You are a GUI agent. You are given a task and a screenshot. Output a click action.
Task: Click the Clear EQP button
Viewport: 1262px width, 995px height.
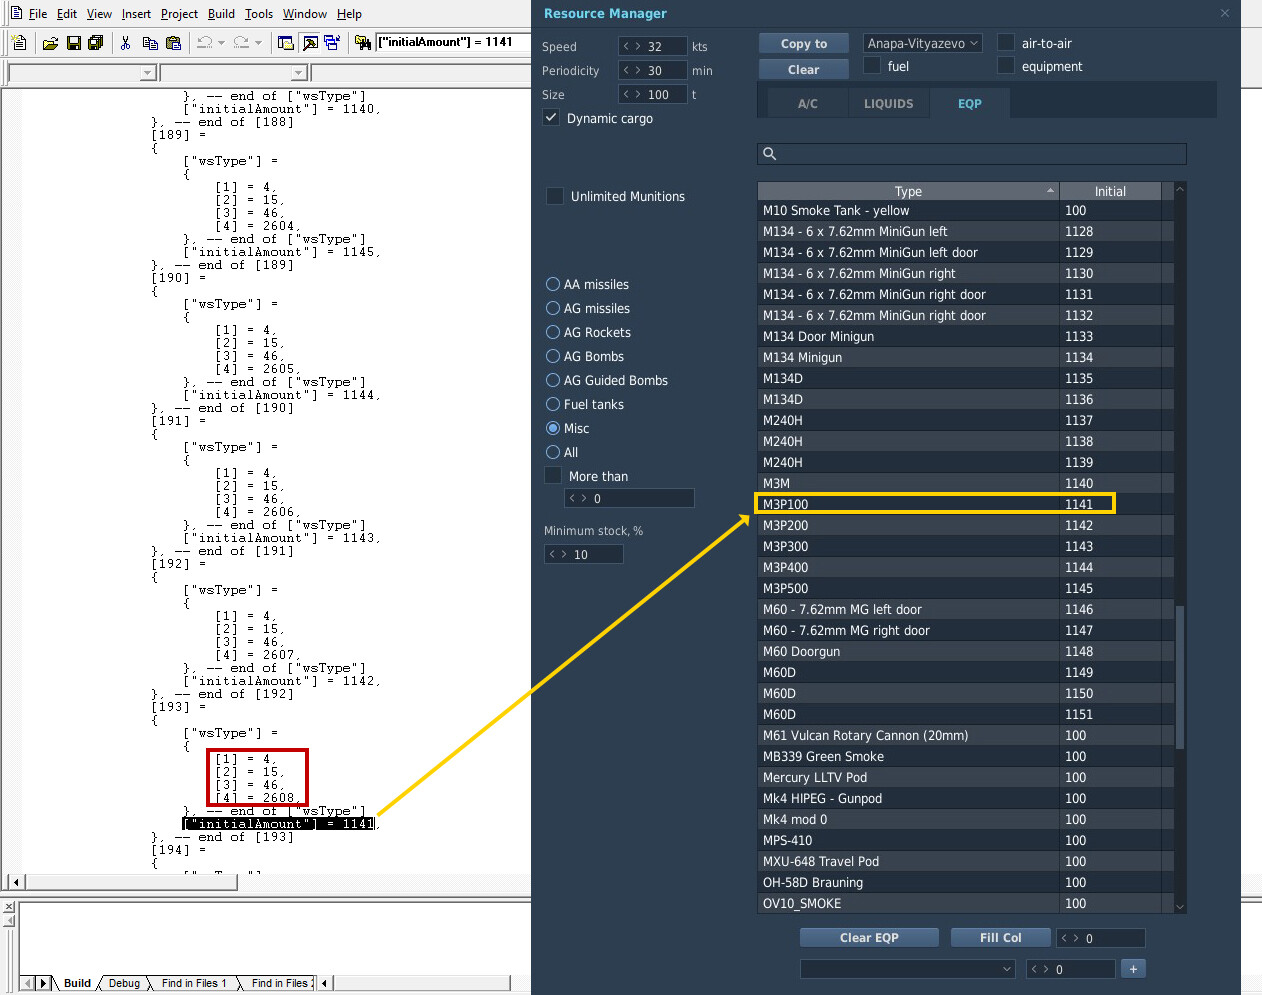point(869,938)
